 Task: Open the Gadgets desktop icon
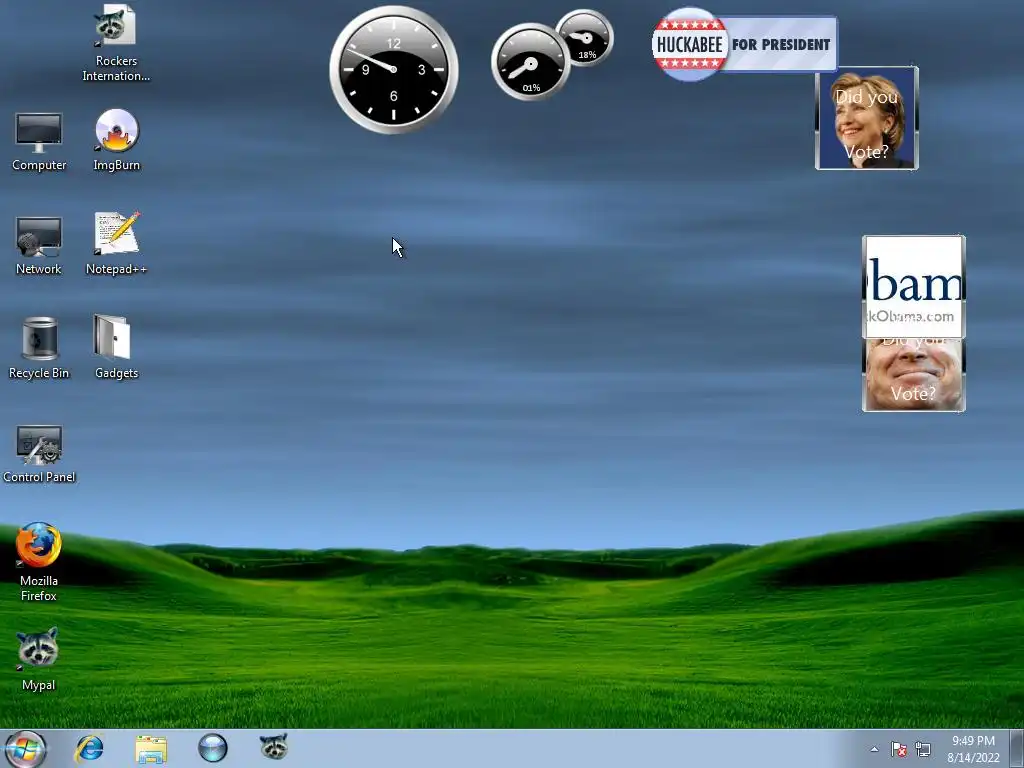(116, 347)
